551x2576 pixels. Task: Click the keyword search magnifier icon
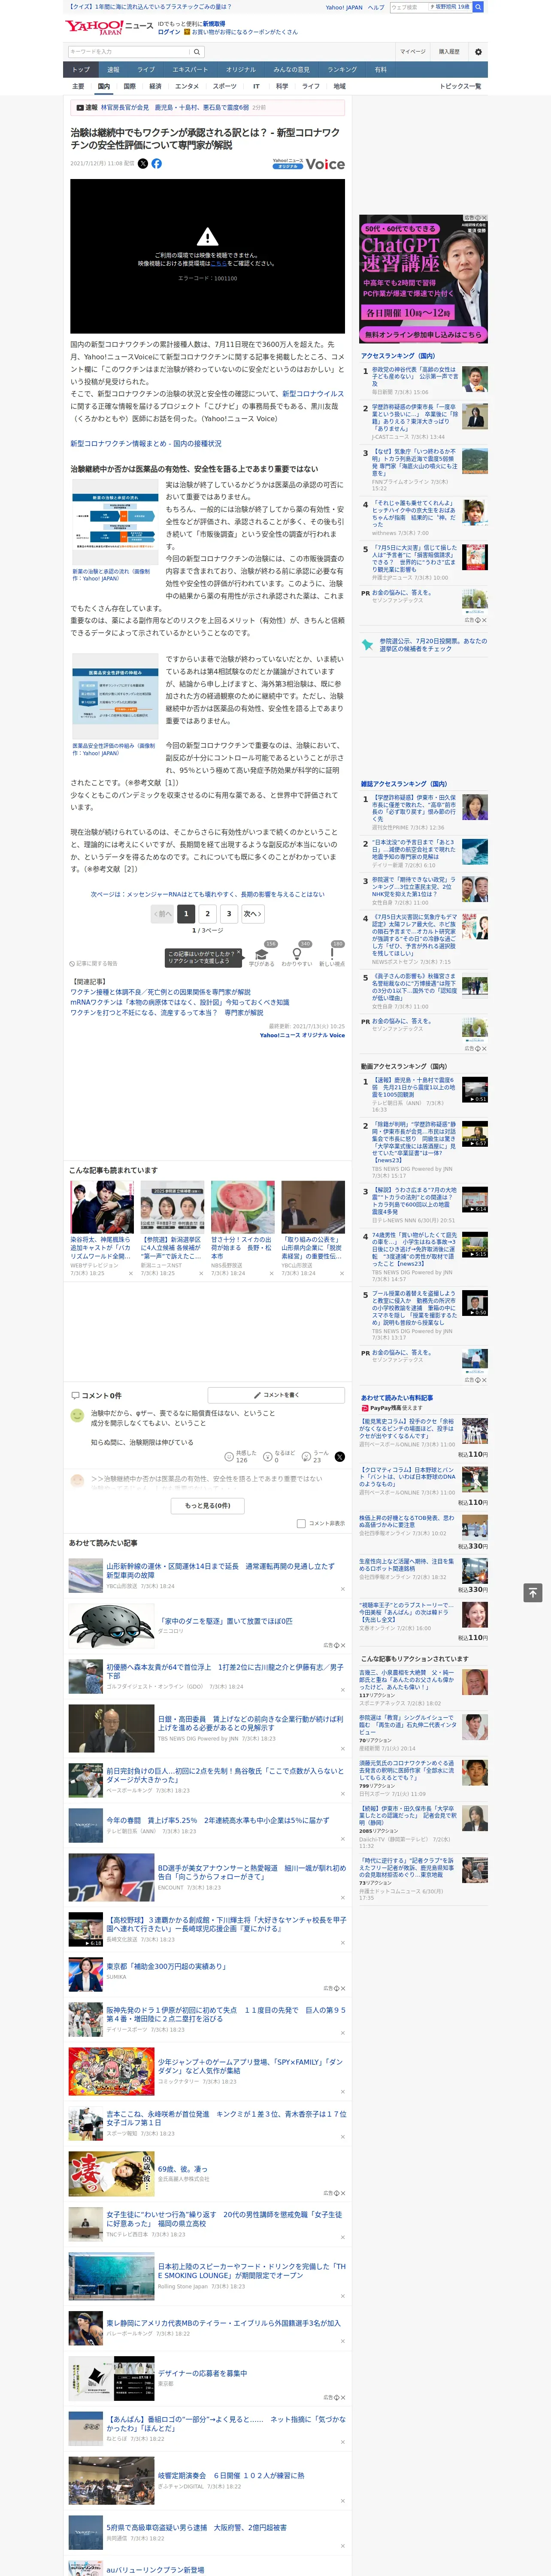click(x=196, y=51)
